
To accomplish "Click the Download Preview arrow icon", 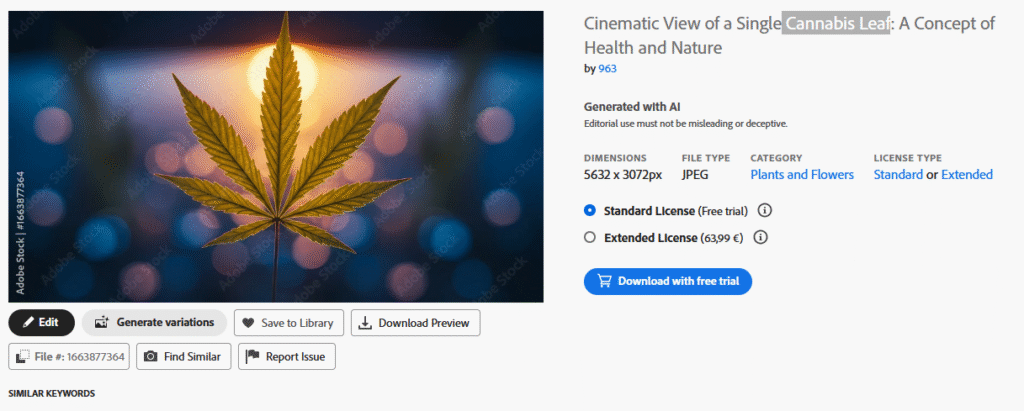I will coord(365,323).
